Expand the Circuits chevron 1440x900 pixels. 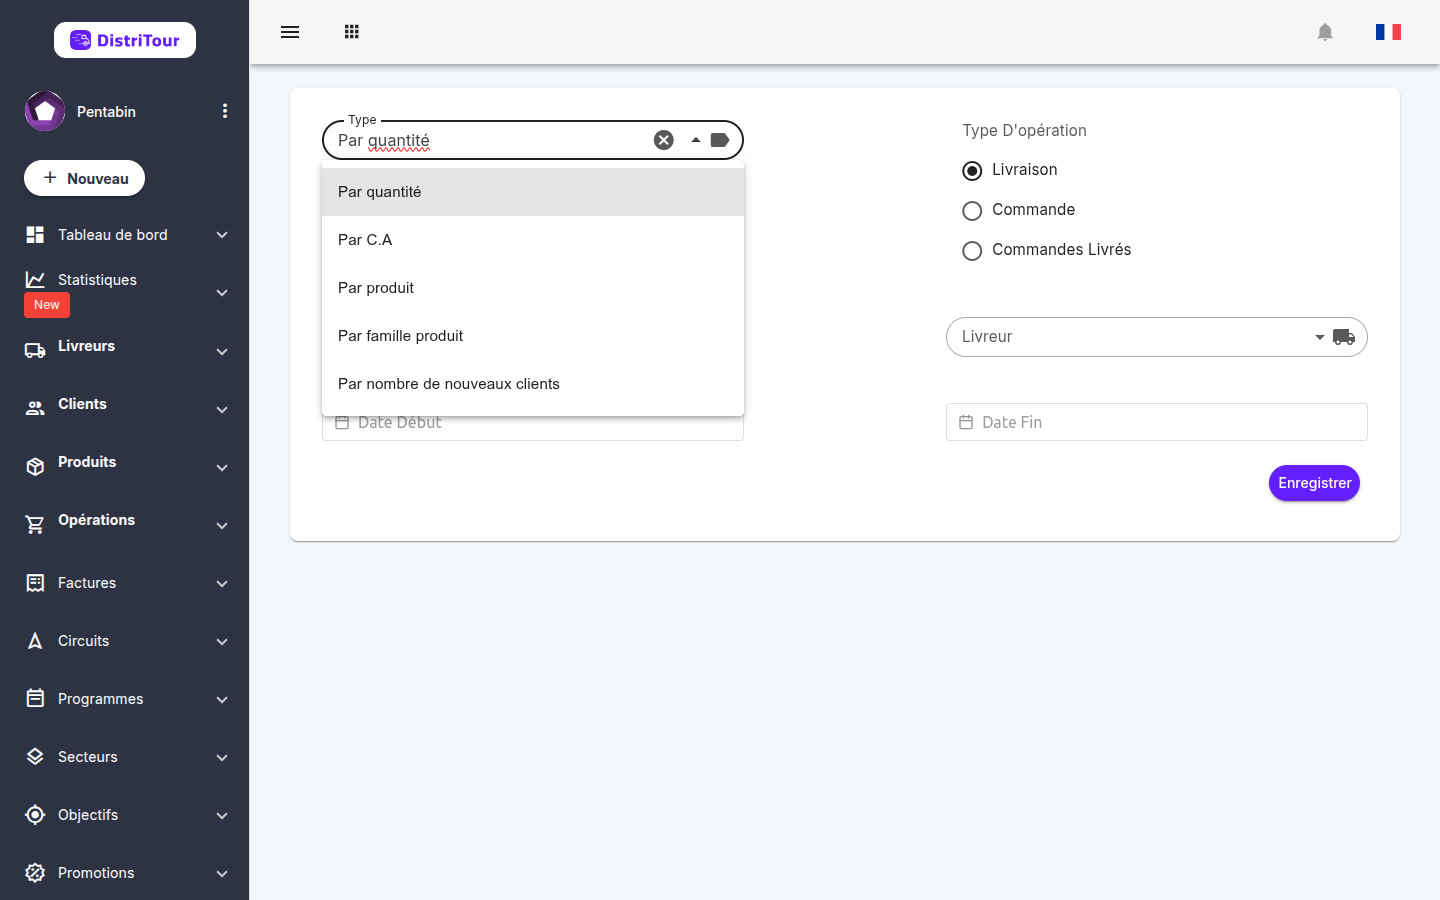222,642
